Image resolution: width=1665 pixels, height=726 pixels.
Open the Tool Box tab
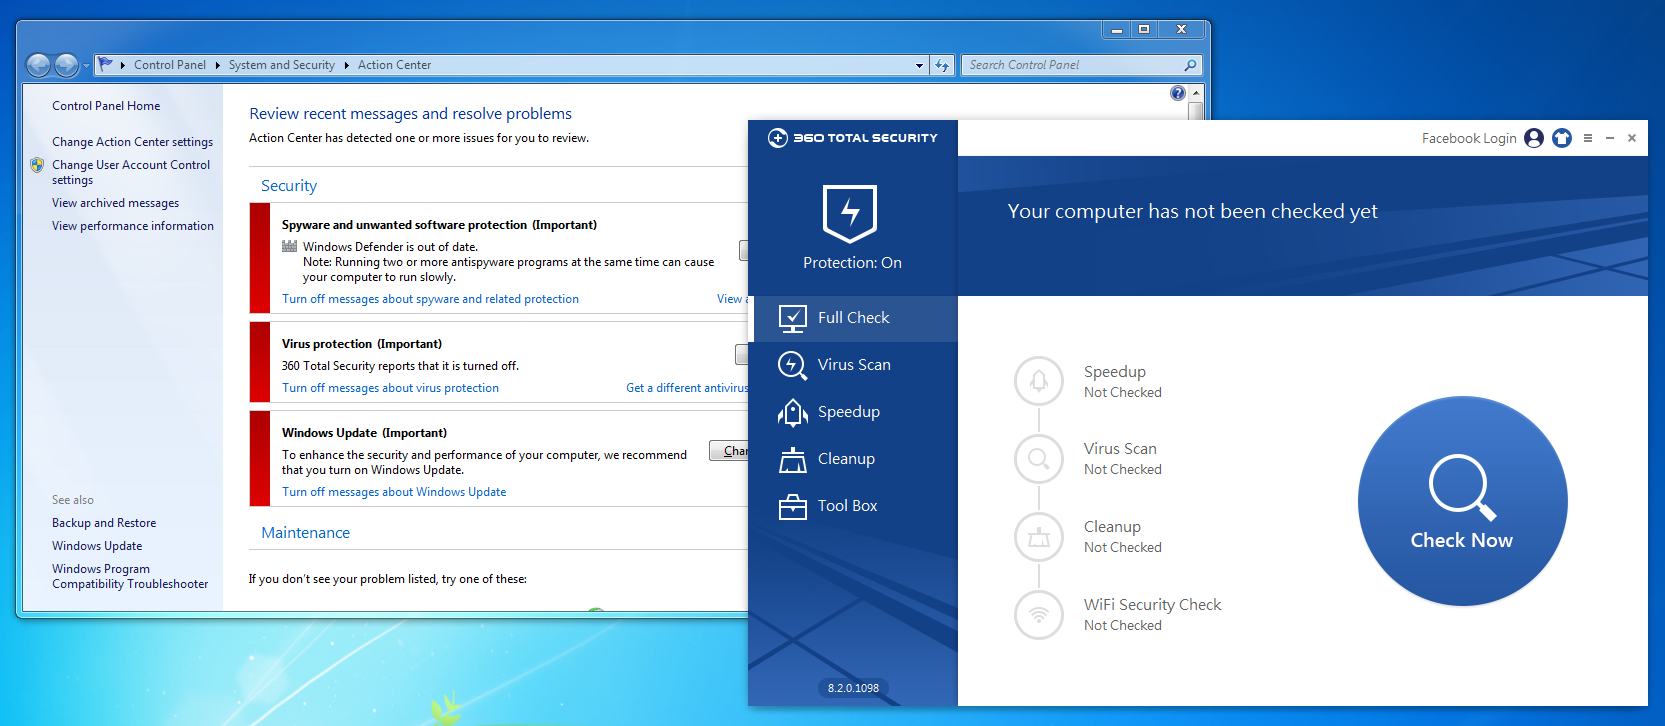tap(847, 506)
